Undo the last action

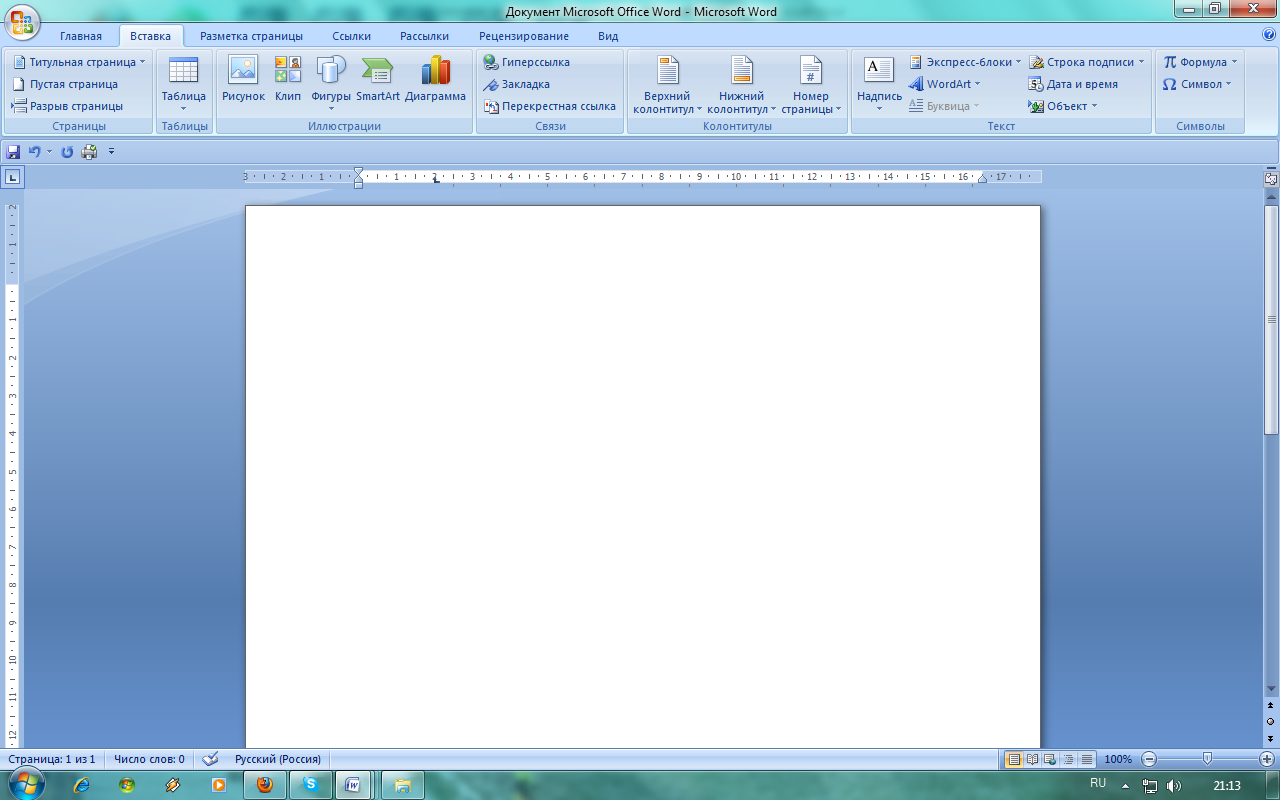tap(35, 152)
